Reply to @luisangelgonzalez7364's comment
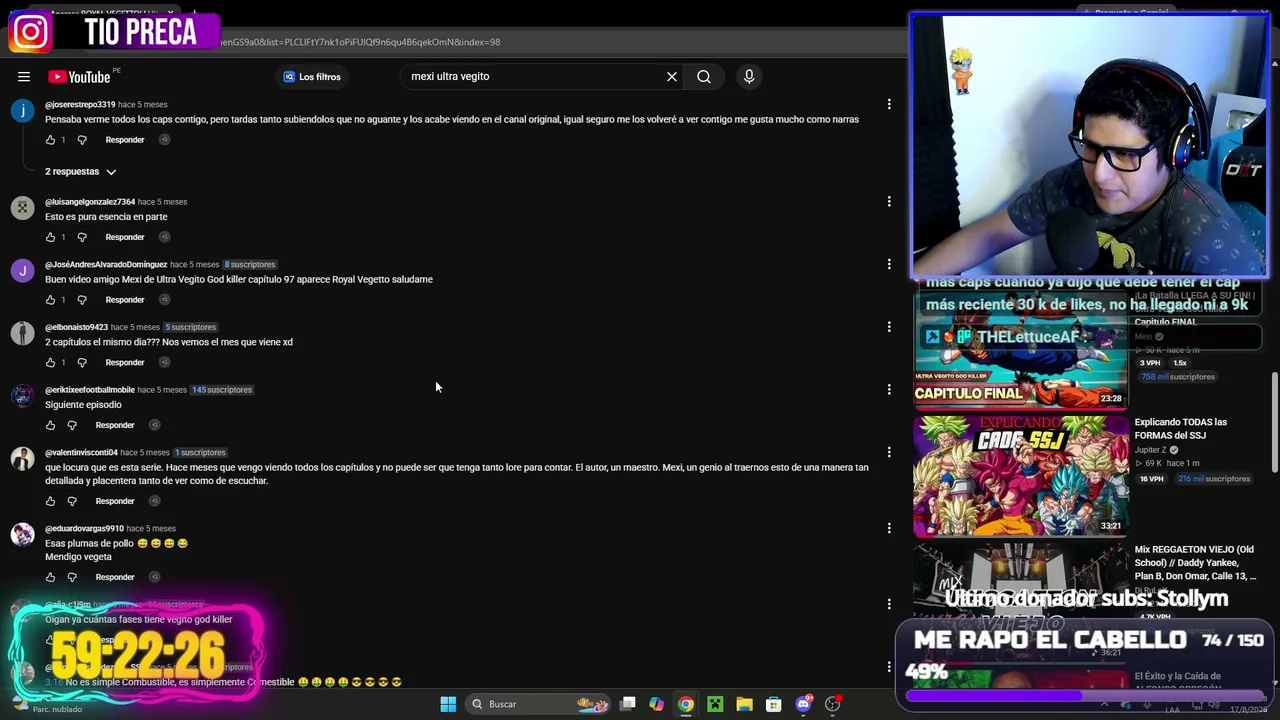The width and height of the screenshot is (1280, 720). coord(125,237)
